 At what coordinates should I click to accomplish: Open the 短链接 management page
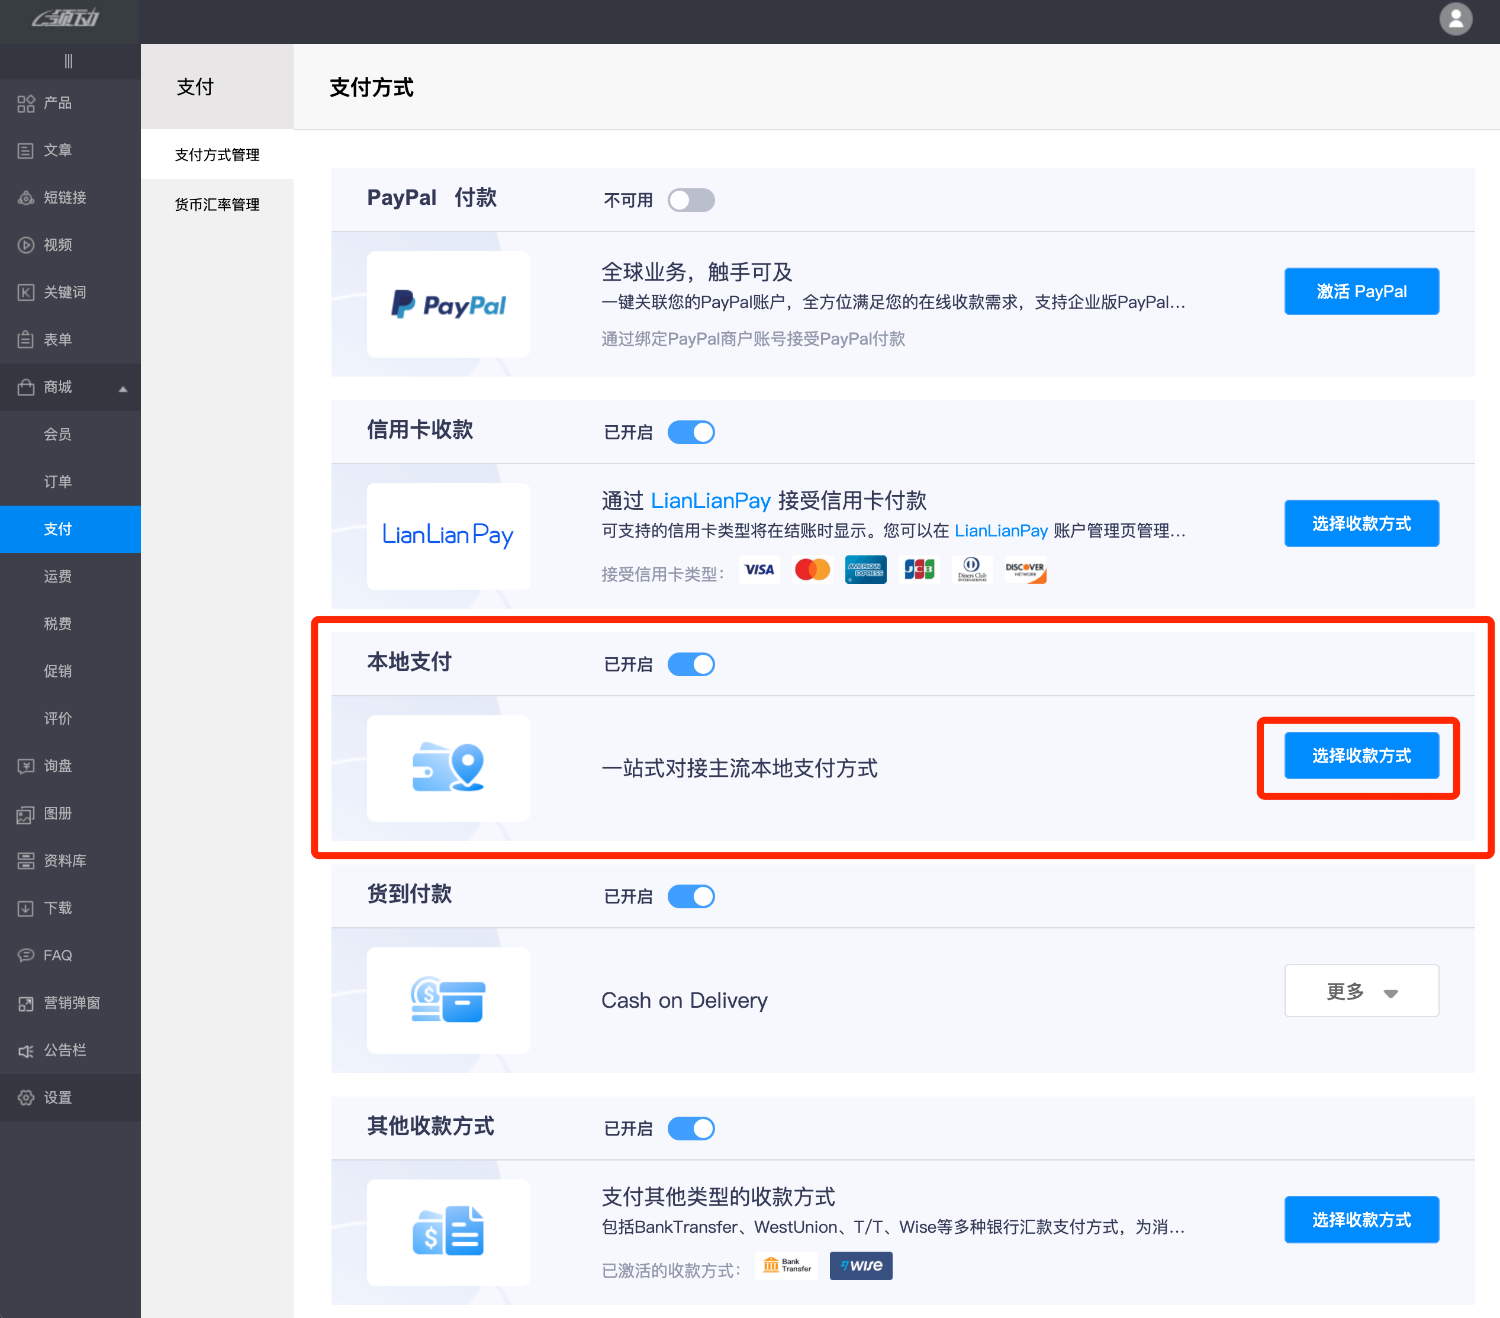click(x=62, y=197)
